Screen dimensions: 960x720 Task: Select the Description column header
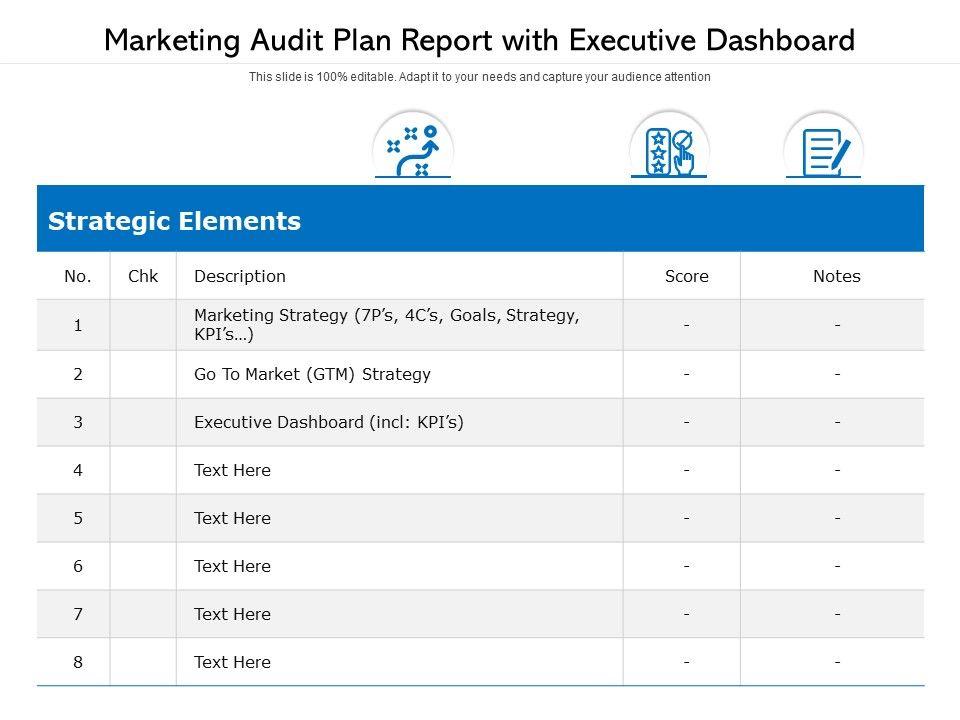click(240, 276)
